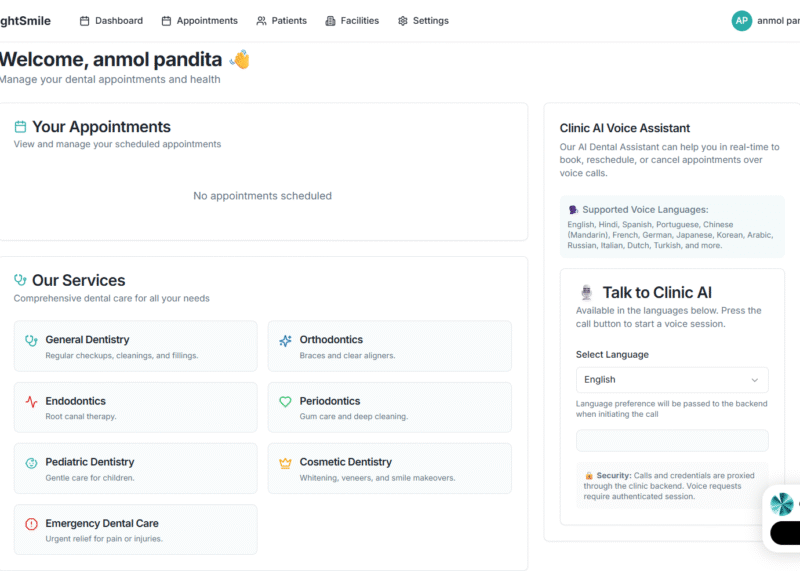Image resolution: width=800 pixels, height=571 pixels.
Task: Click the sparkle icon beside Orthodontics
Action: [x=285, y=340]
